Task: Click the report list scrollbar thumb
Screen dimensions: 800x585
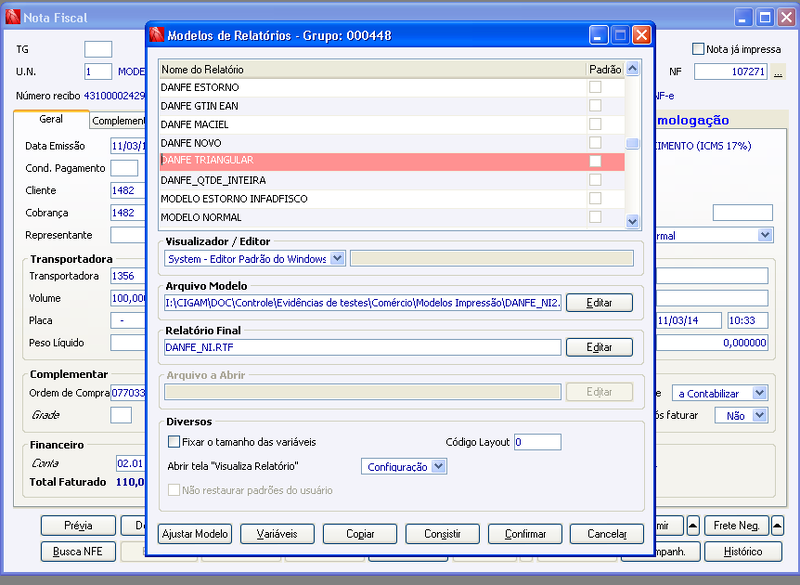Action: click(632, 143)
